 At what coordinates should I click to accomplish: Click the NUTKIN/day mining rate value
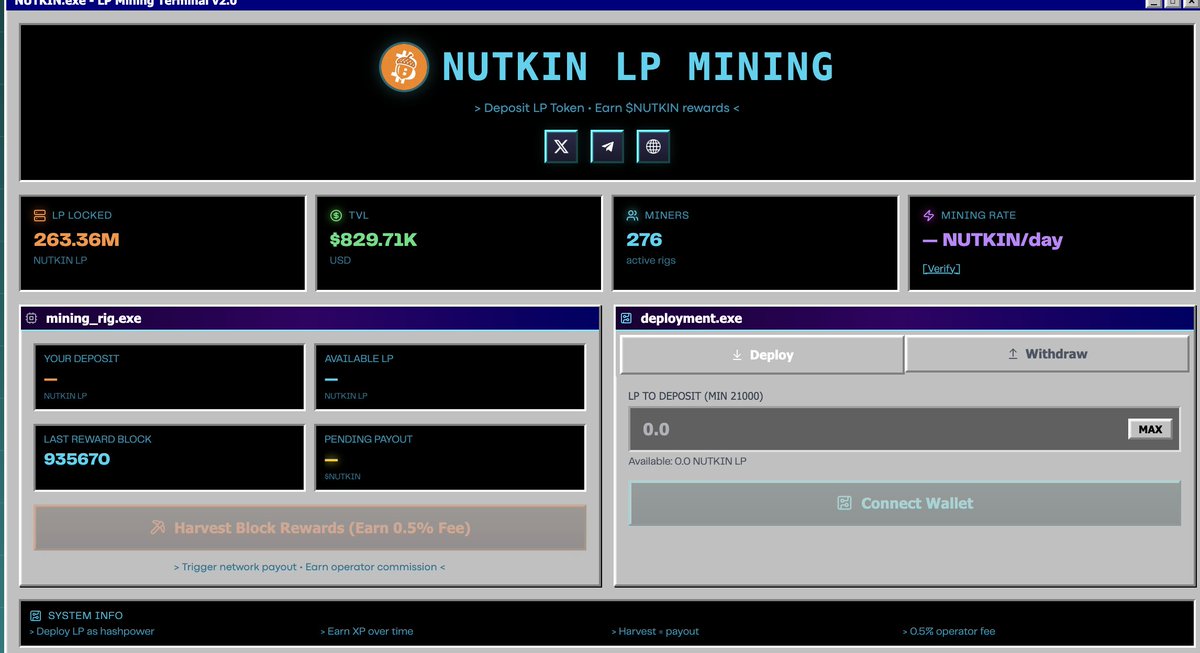click(x=992, y=240)
